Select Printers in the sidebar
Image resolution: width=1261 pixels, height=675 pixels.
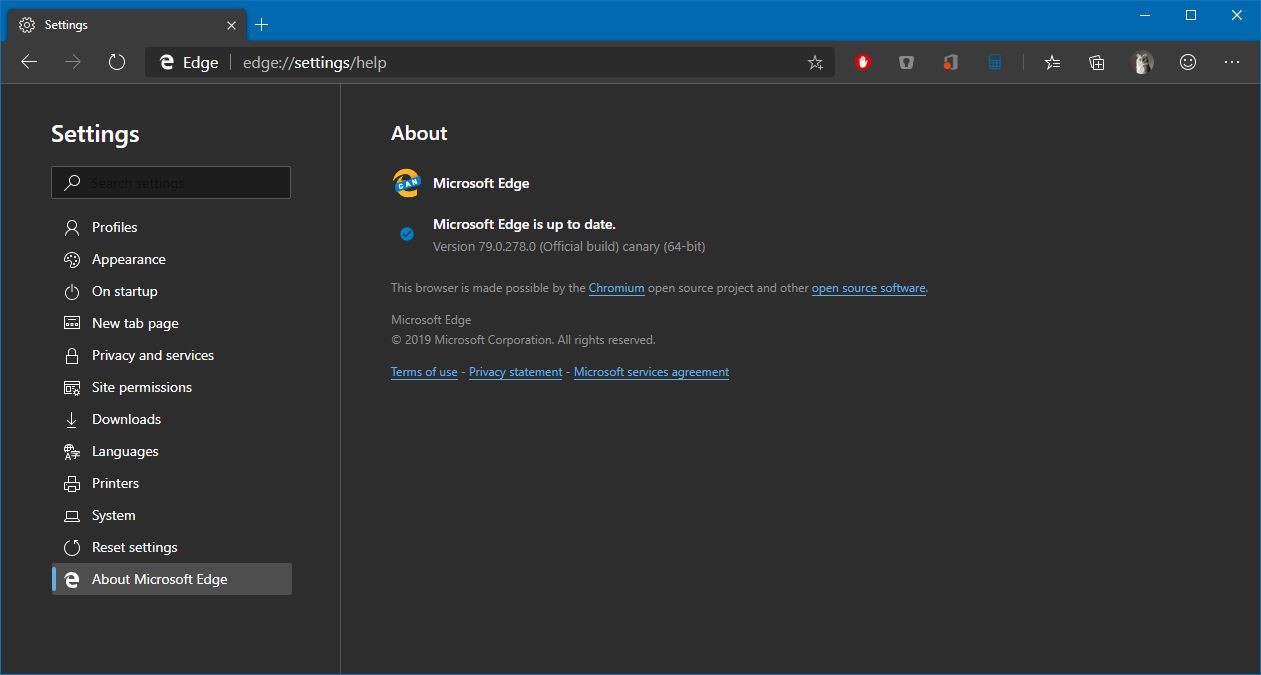[172, 483]
